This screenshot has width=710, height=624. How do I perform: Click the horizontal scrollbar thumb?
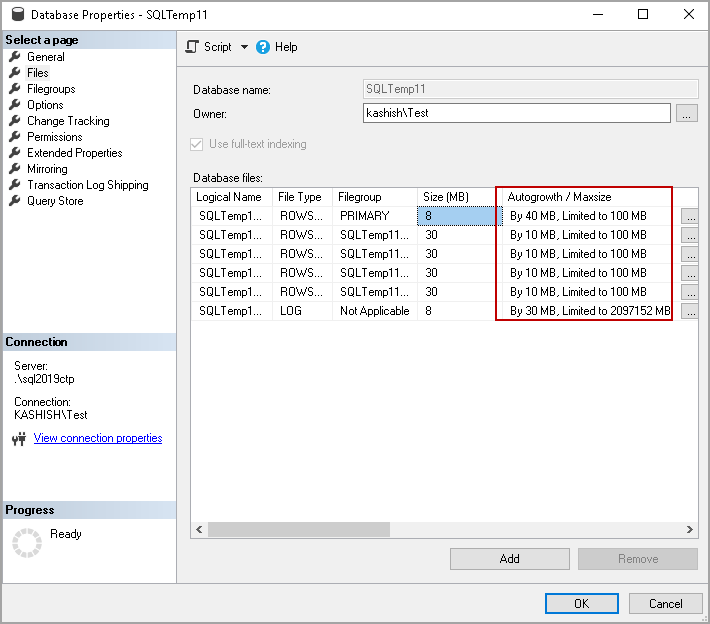(x=299, y=529)
